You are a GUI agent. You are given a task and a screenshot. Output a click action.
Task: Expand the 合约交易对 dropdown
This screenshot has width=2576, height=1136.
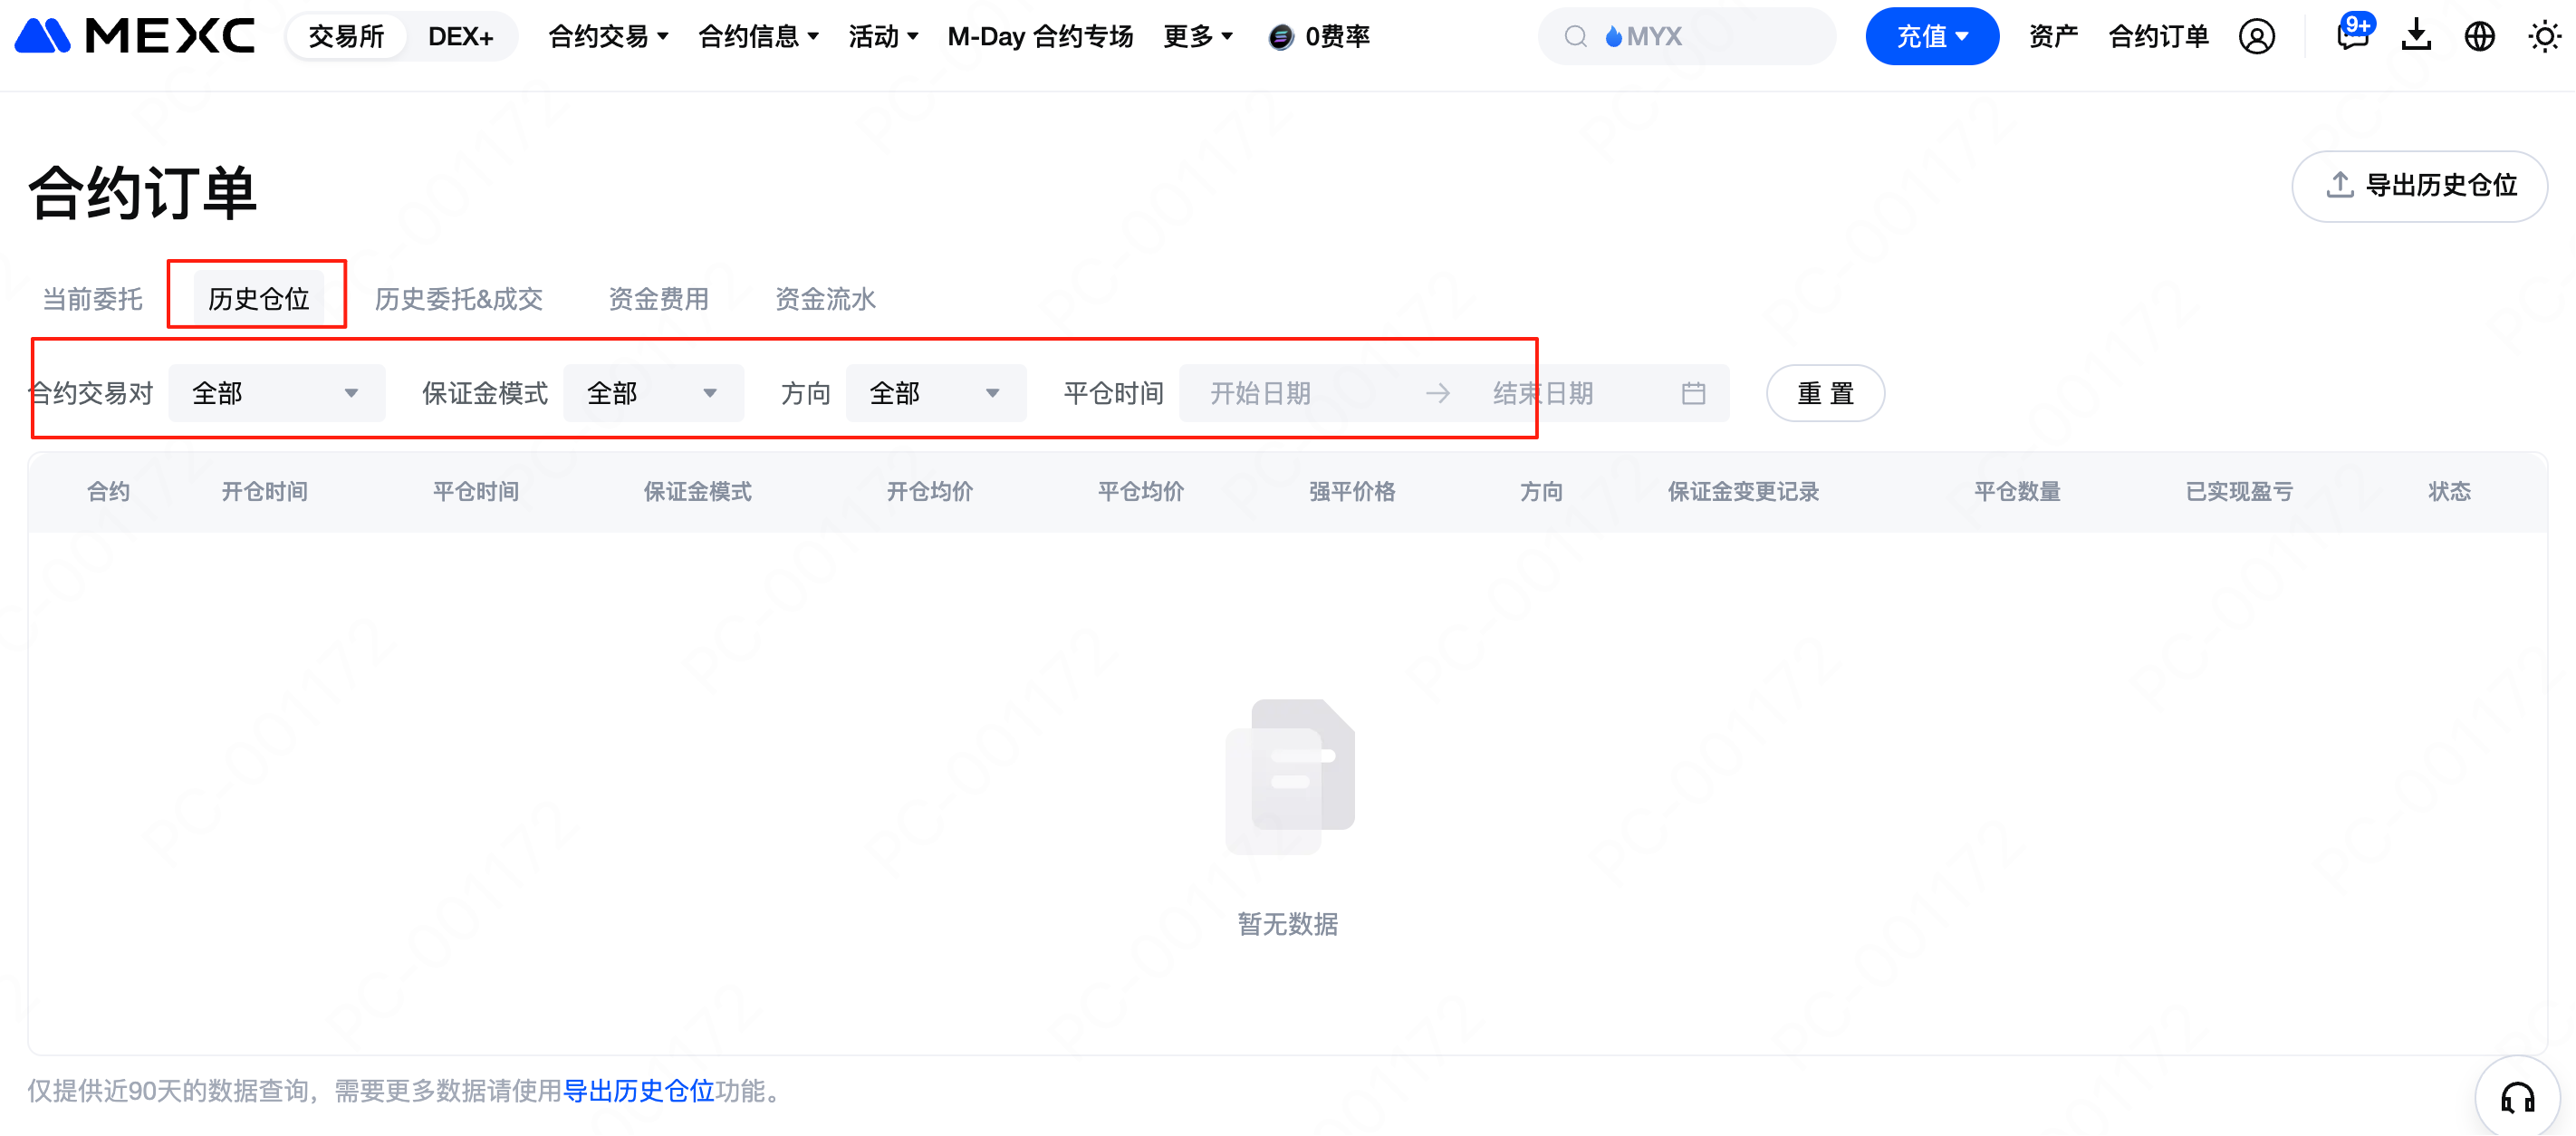coord(276,393)
